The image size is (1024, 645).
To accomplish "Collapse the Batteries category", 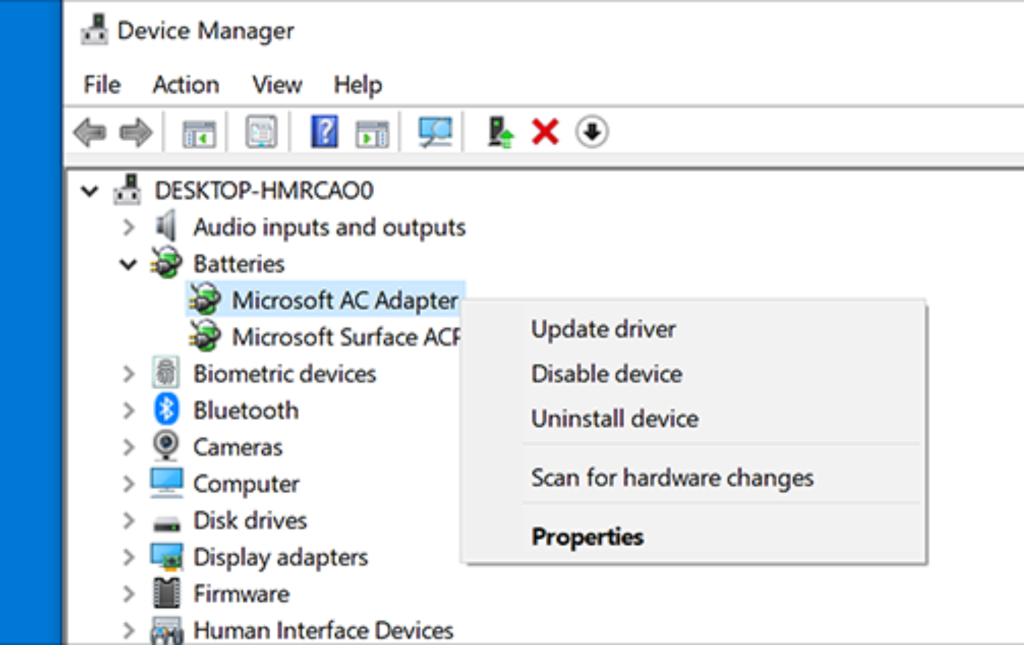I will point(128,264).
